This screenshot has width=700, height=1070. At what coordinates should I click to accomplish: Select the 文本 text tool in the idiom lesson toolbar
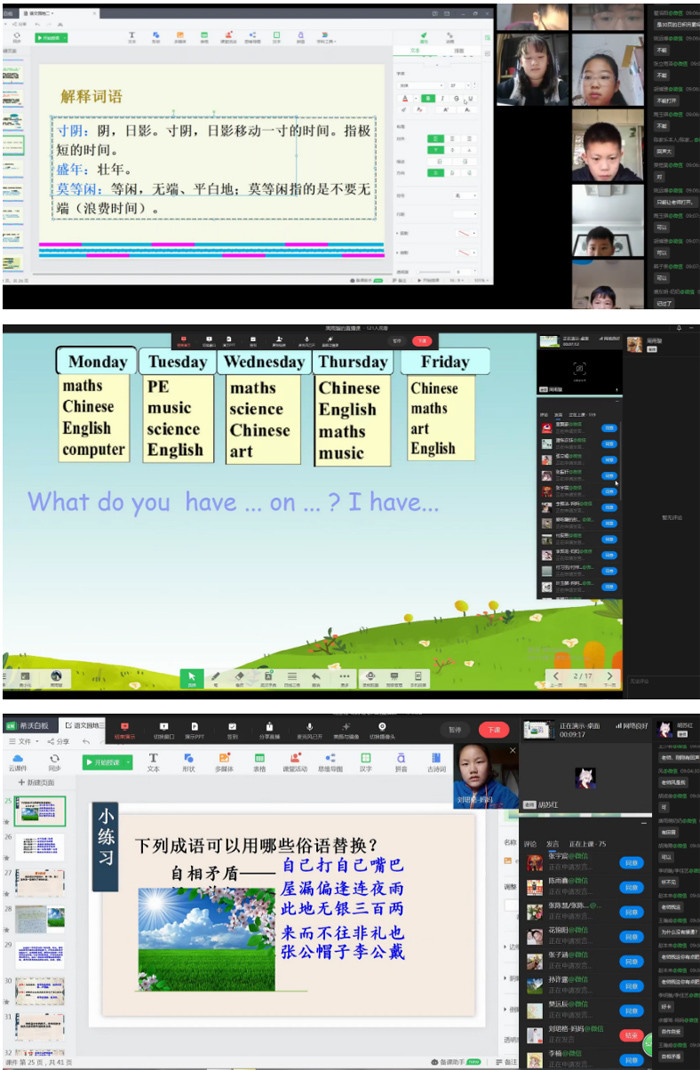(153, 762)
